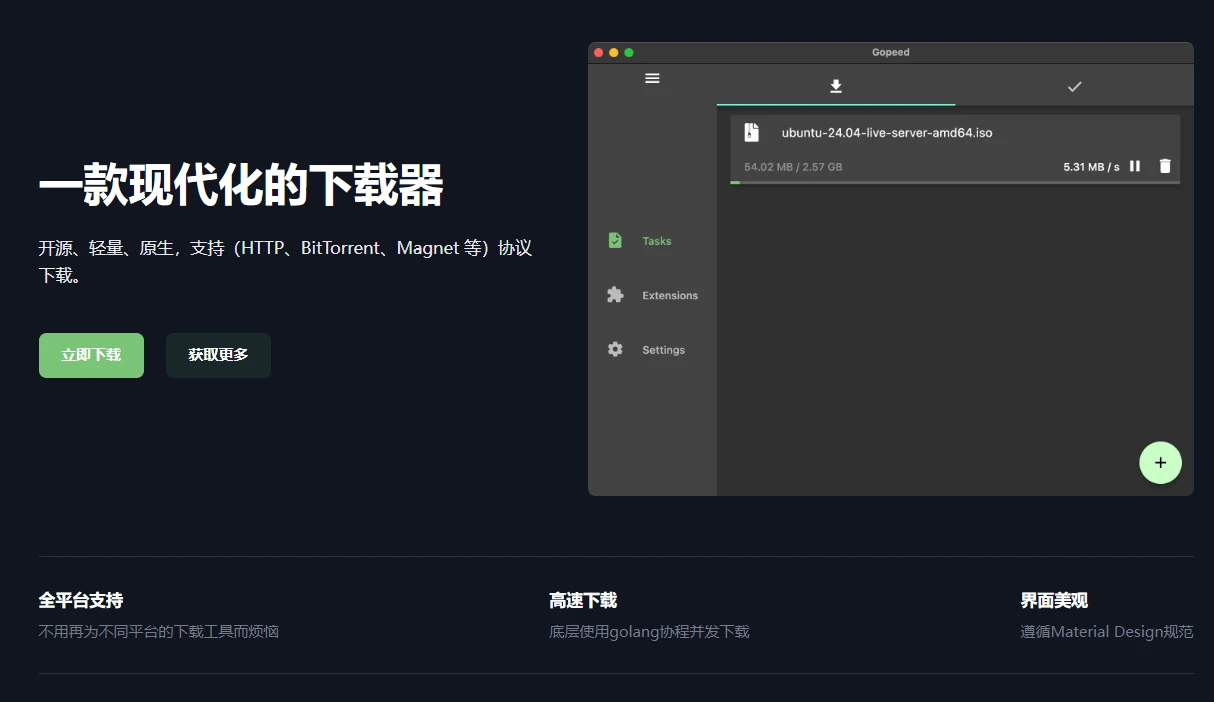1214x702 pixels.
Task: Click the 一款现代化的下载器 headline
Action: pos(241,186)
